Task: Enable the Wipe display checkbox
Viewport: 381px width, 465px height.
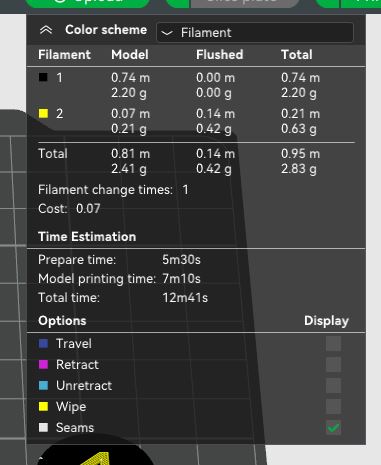Action: coord(333,407)
